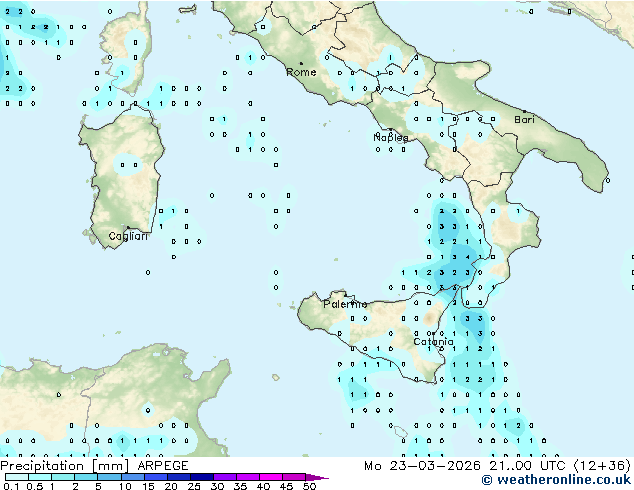
Task: Click the Cagliari city label
Action: (x=128, y=236)
